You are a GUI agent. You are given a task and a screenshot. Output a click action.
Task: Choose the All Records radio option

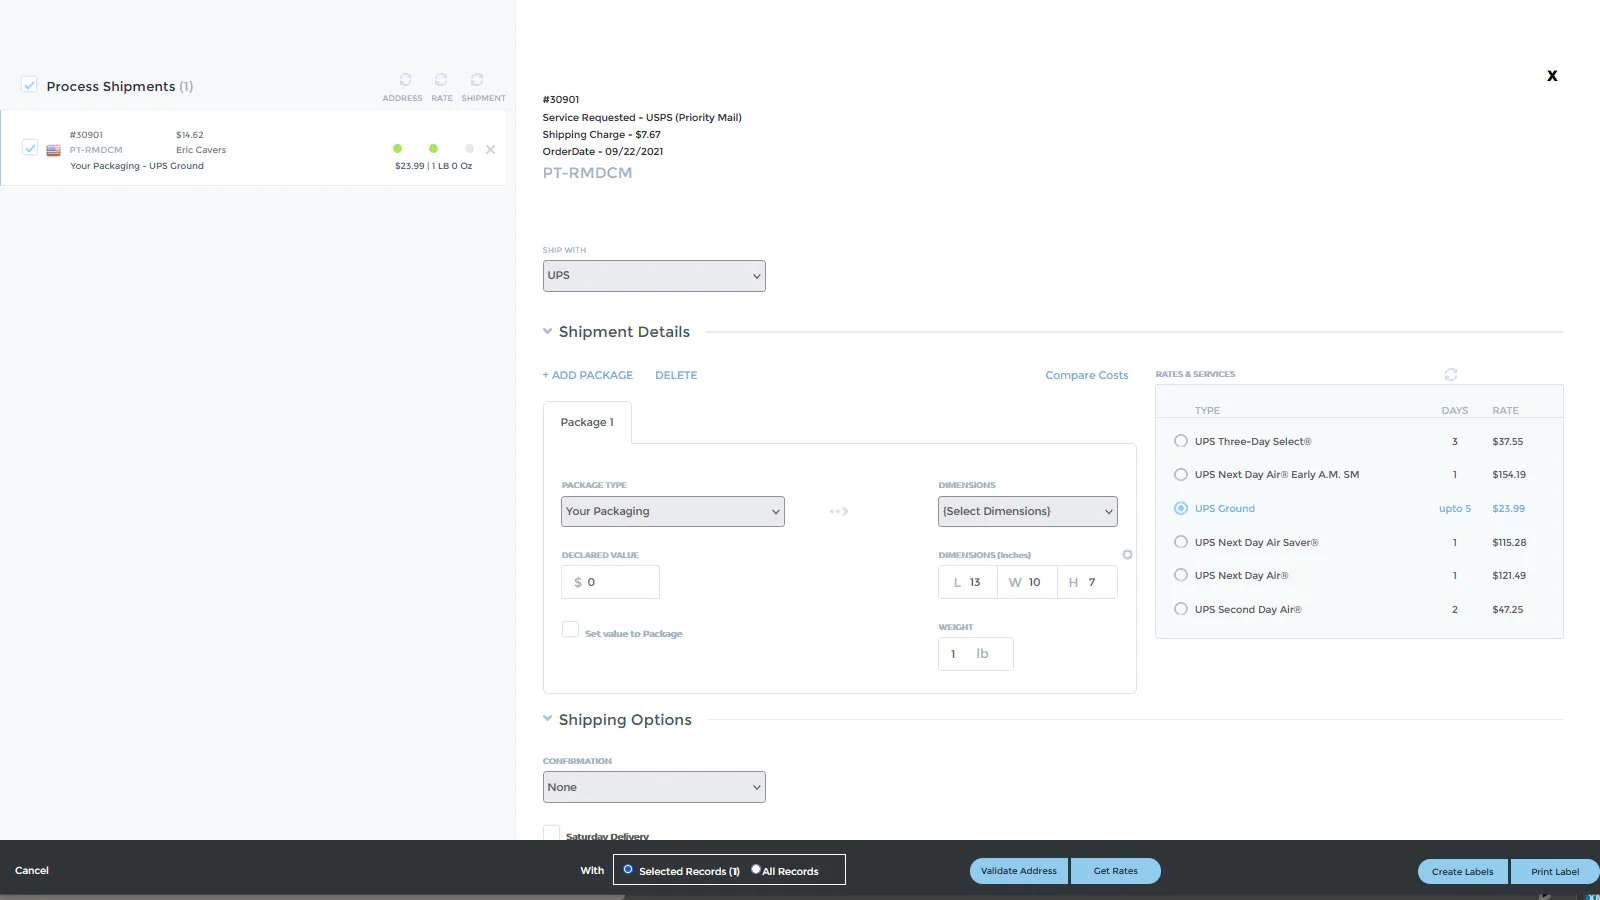[756, 870]
